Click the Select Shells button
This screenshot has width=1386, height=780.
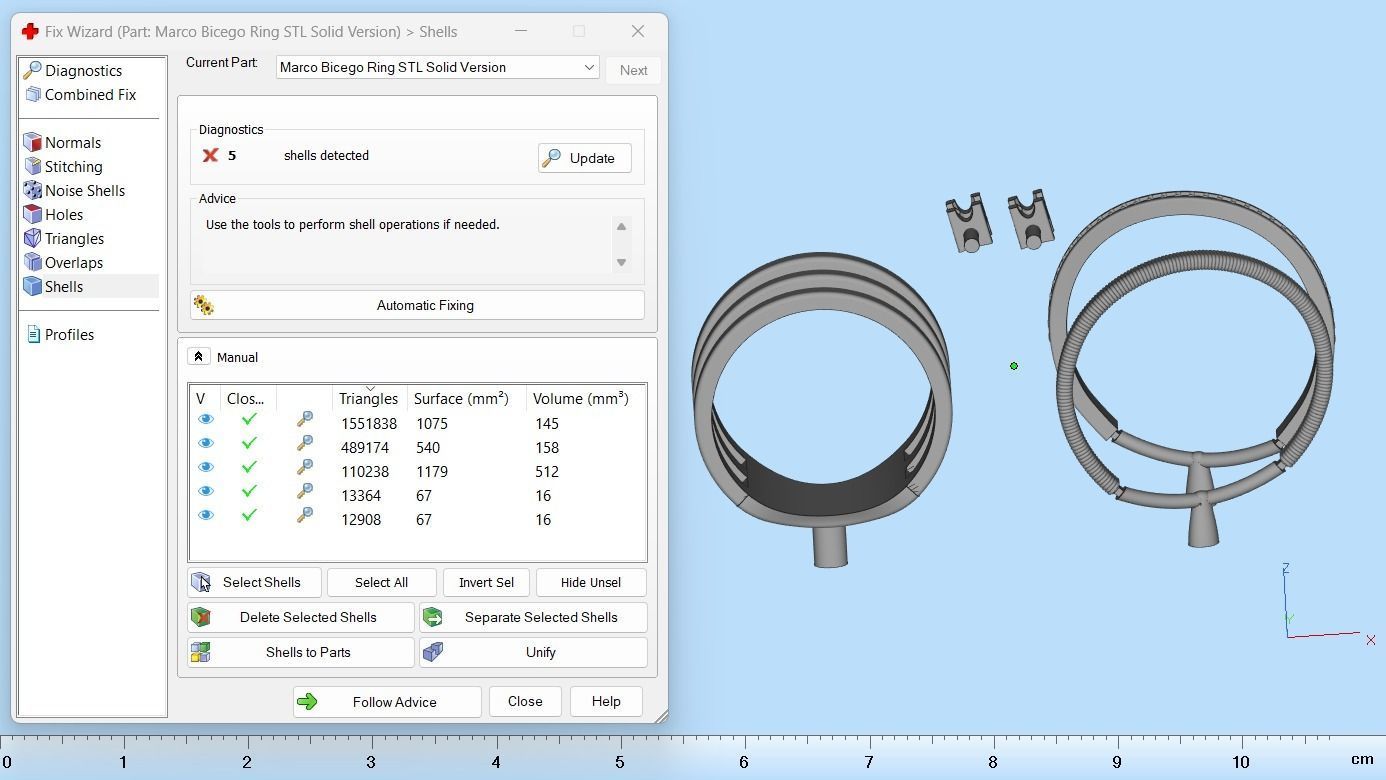pyautogui.click(x=254, y=582)
